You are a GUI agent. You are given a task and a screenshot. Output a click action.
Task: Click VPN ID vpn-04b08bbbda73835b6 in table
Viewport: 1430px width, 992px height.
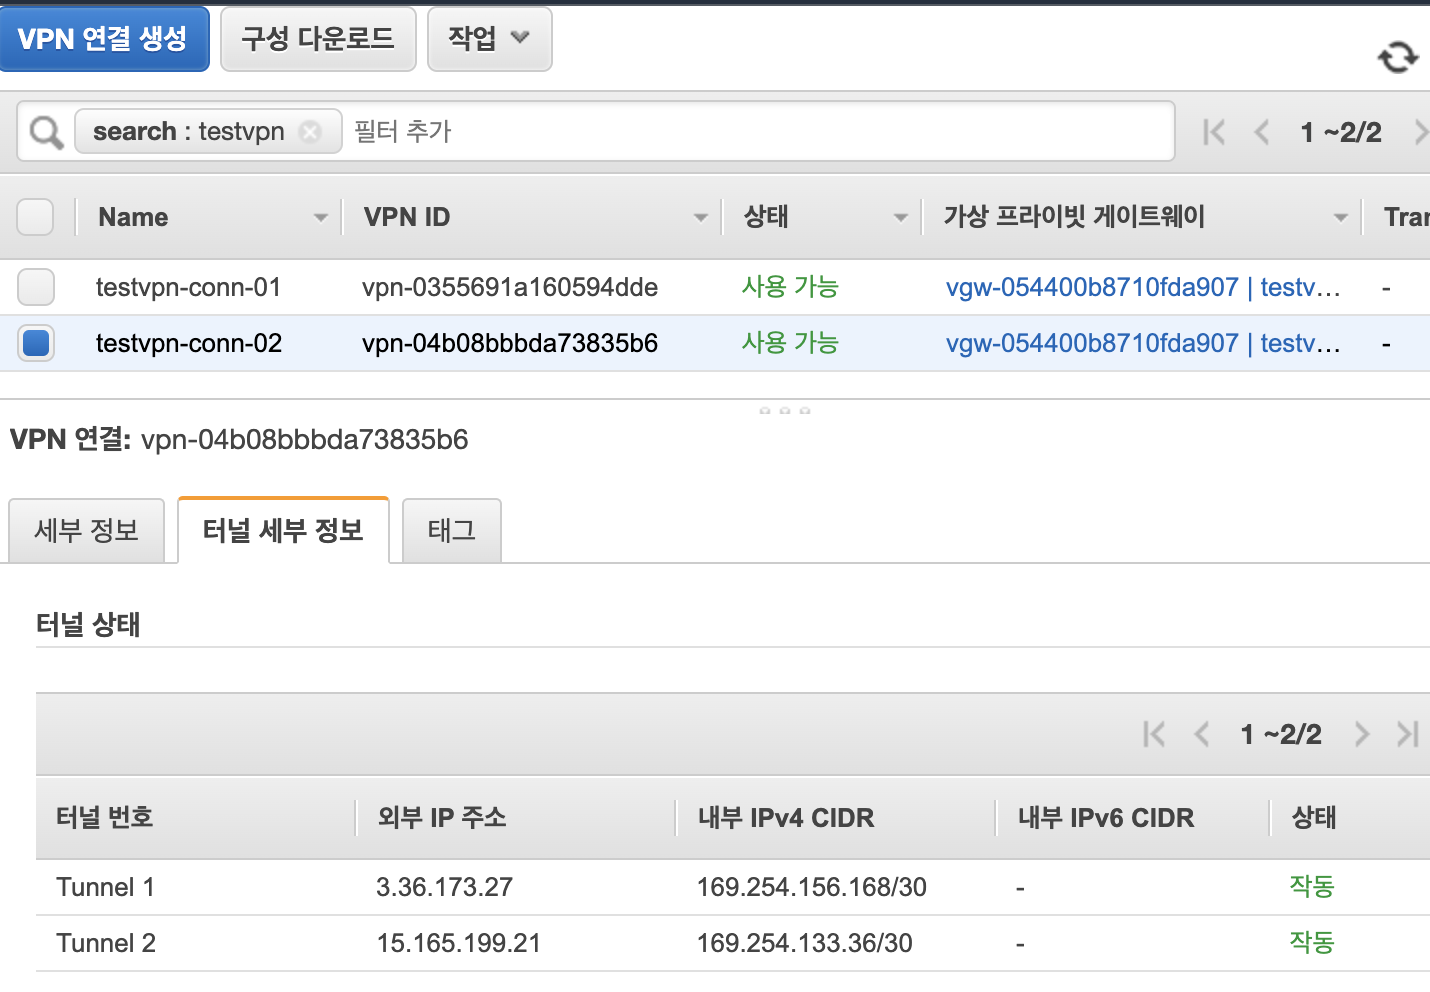point(510,343)
